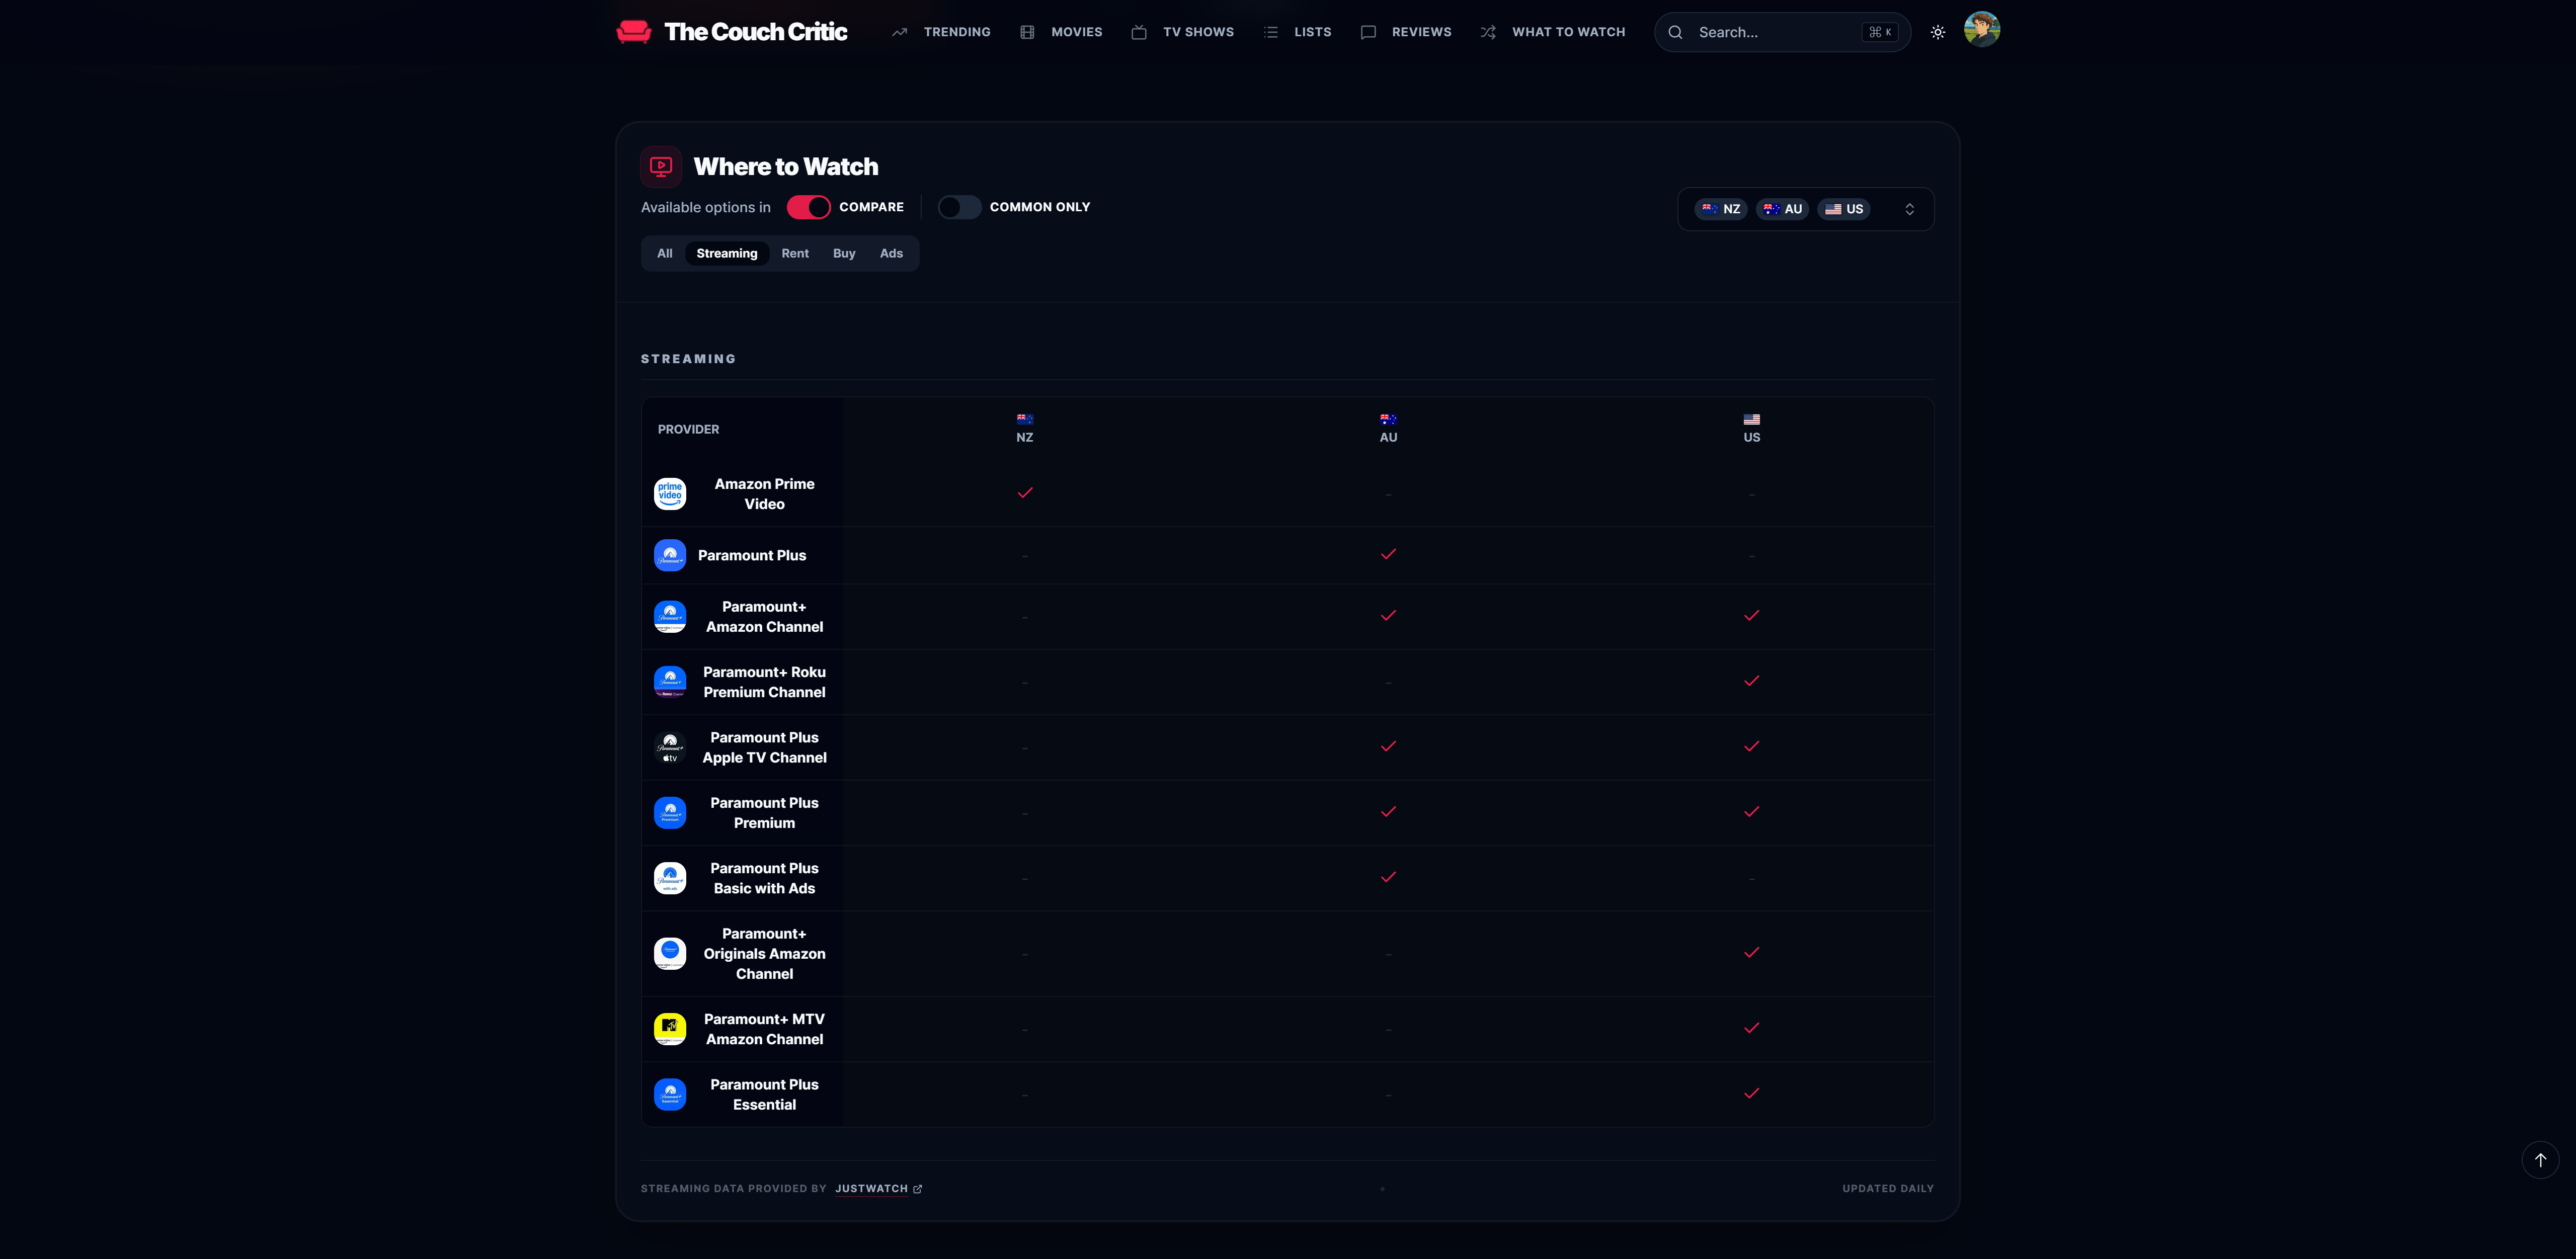Expand the region selector chevron
2576x1259 pixels.
coord(1909,209)
